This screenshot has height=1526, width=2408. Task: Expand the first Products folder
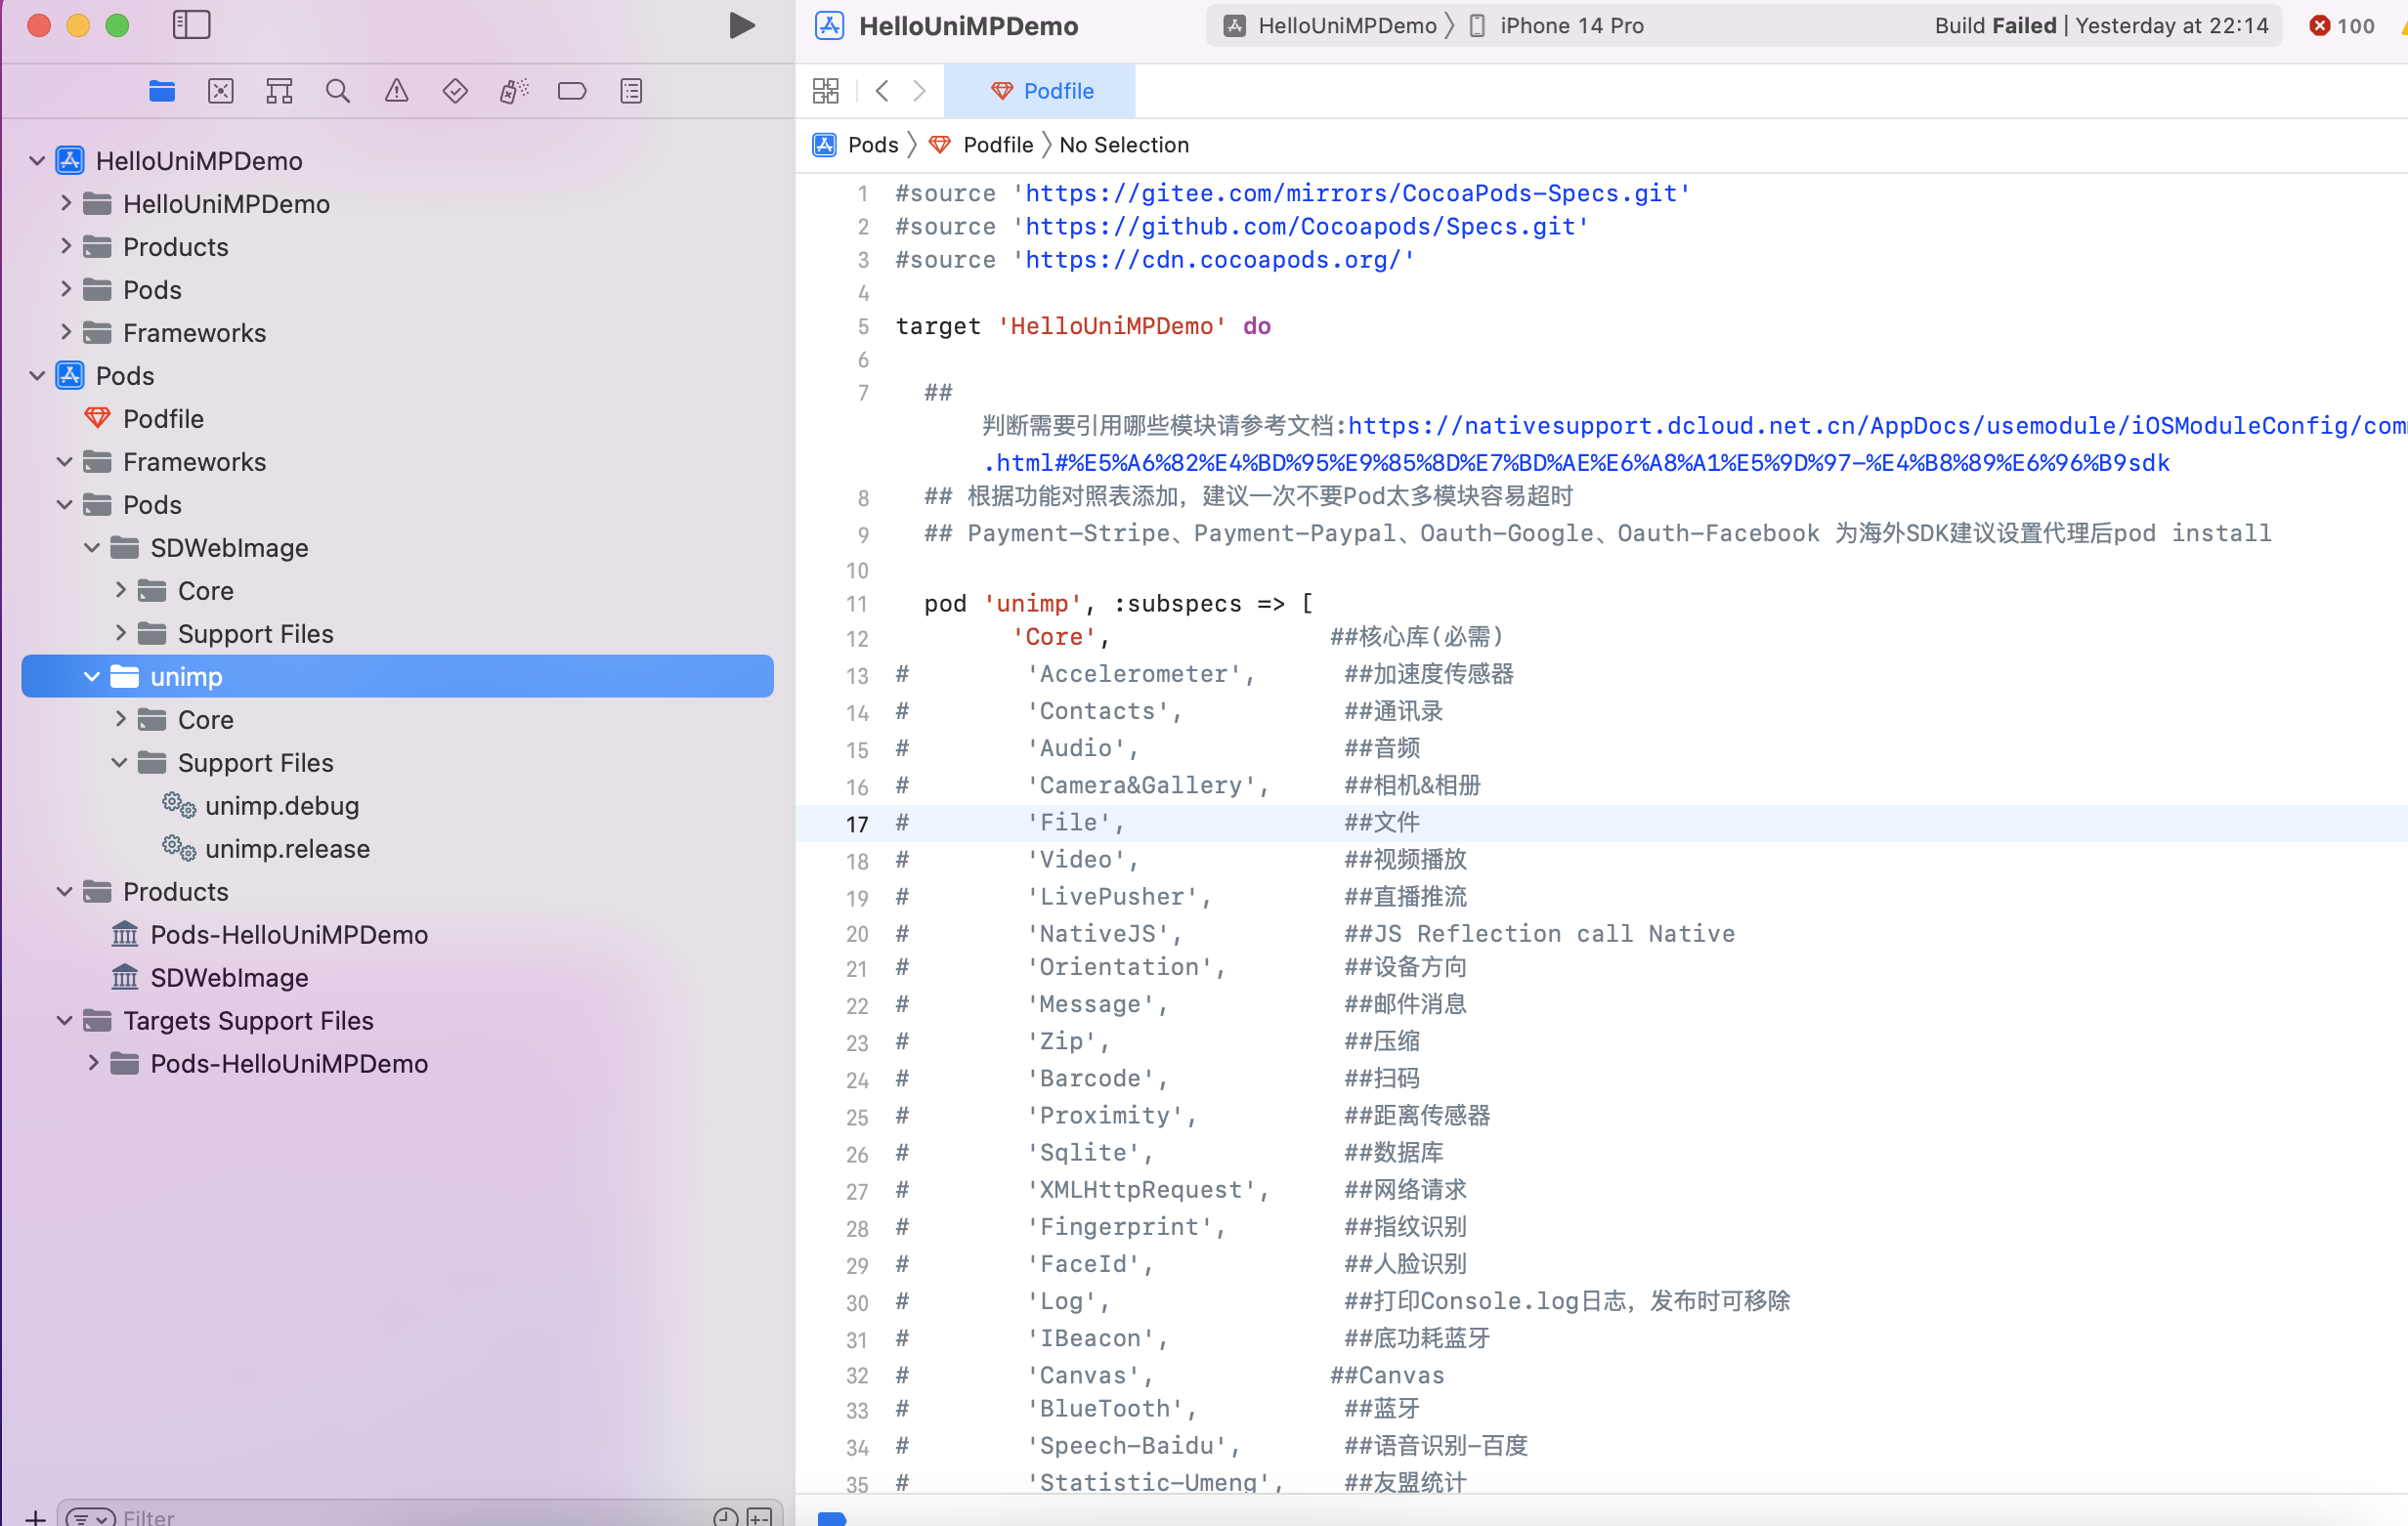65,246
